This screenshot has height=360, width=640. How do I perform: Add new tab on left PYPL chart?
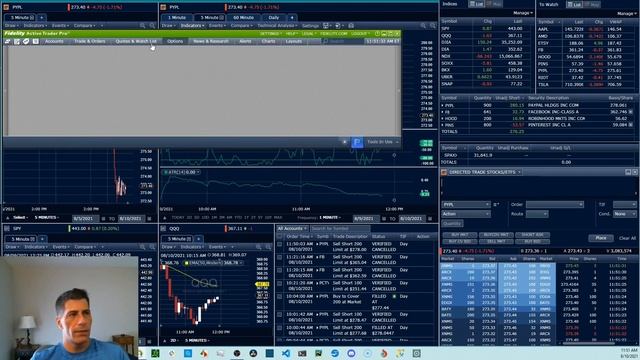click(41, 18)
